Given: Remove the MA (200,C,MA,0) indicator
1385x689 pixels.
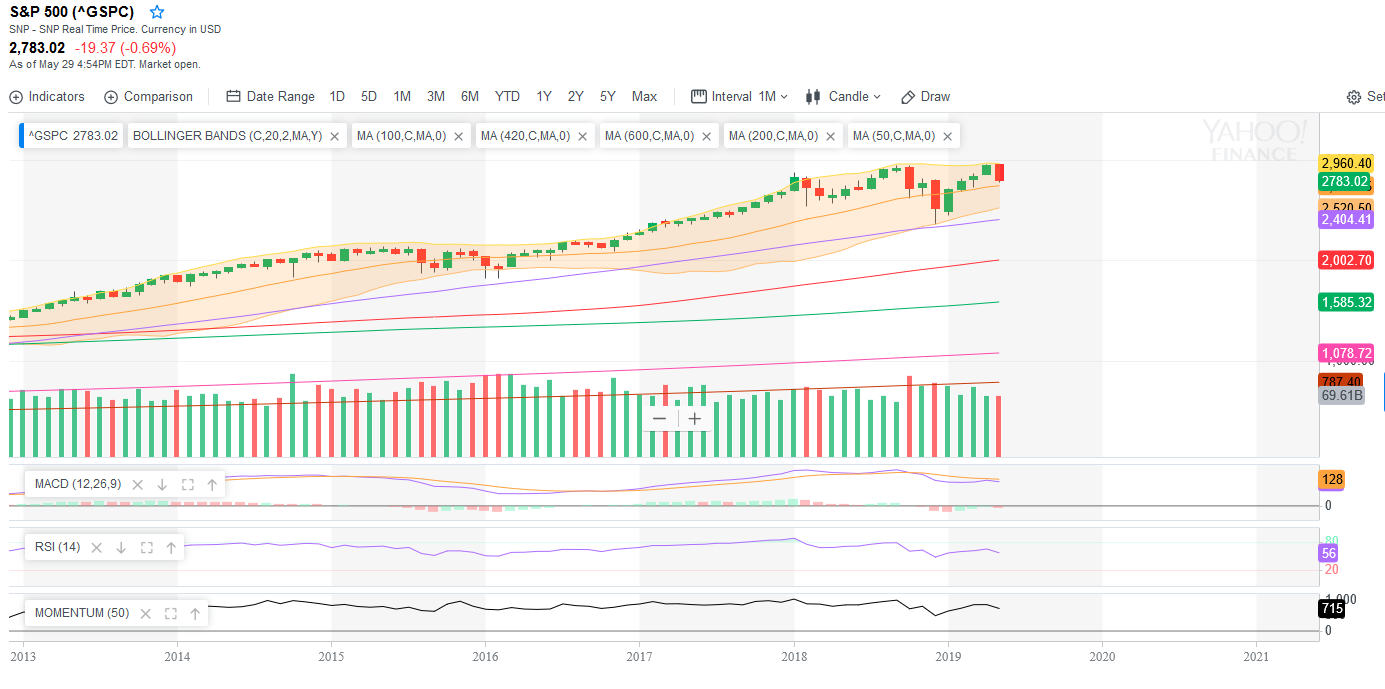Looking at the screenshot, I should [x=831, y=136].
